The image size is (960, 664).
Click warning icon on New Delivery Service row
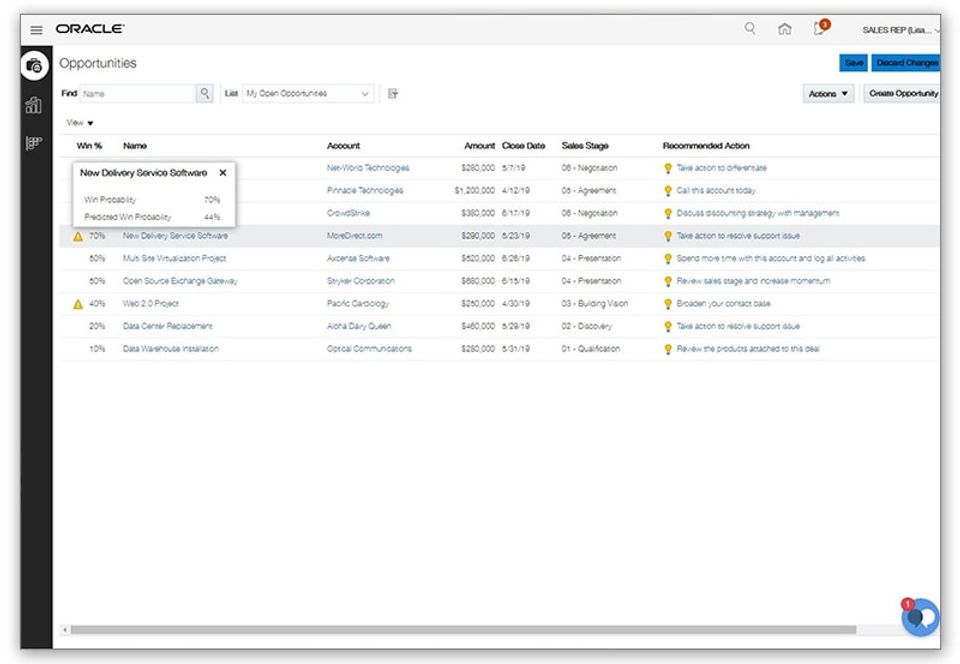[x=78, y=236]
